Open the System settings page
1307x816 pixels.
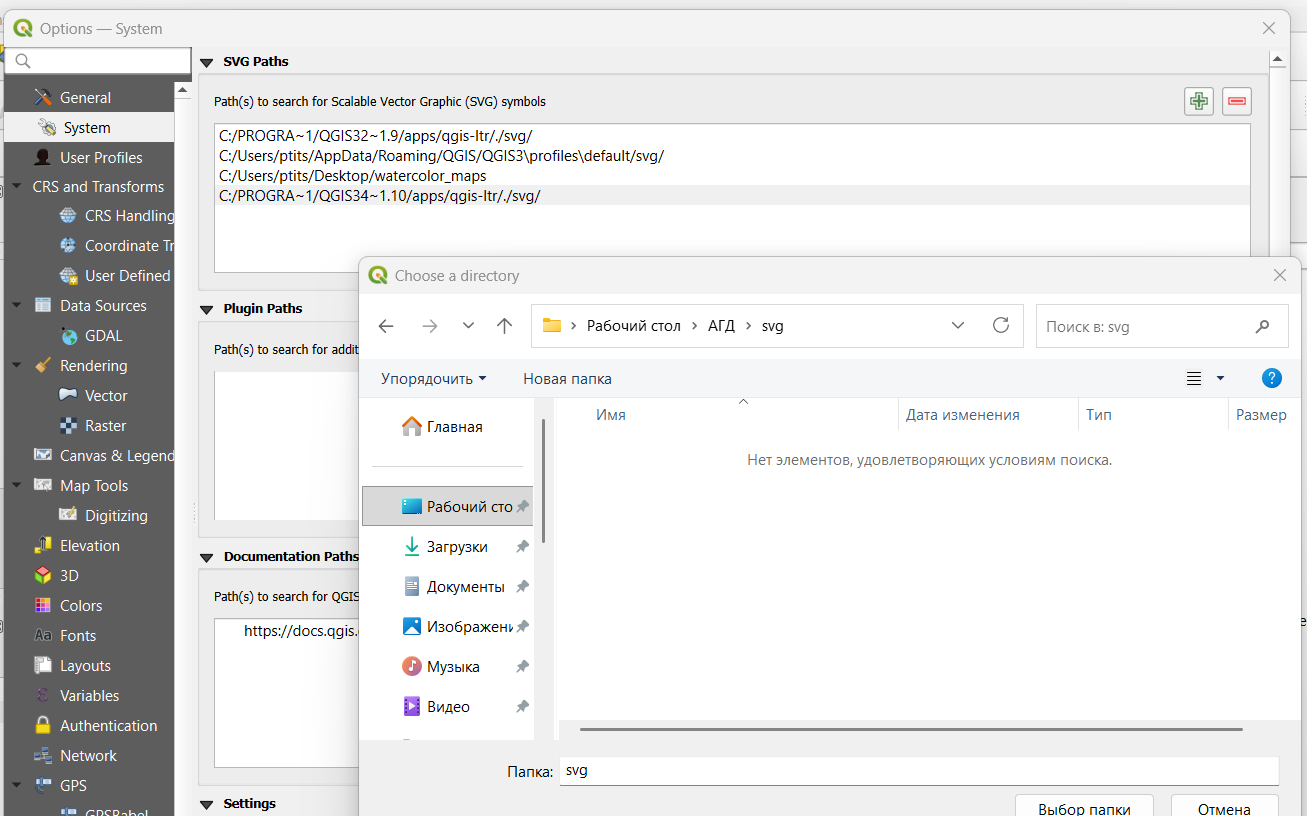(x=88, y=127)
